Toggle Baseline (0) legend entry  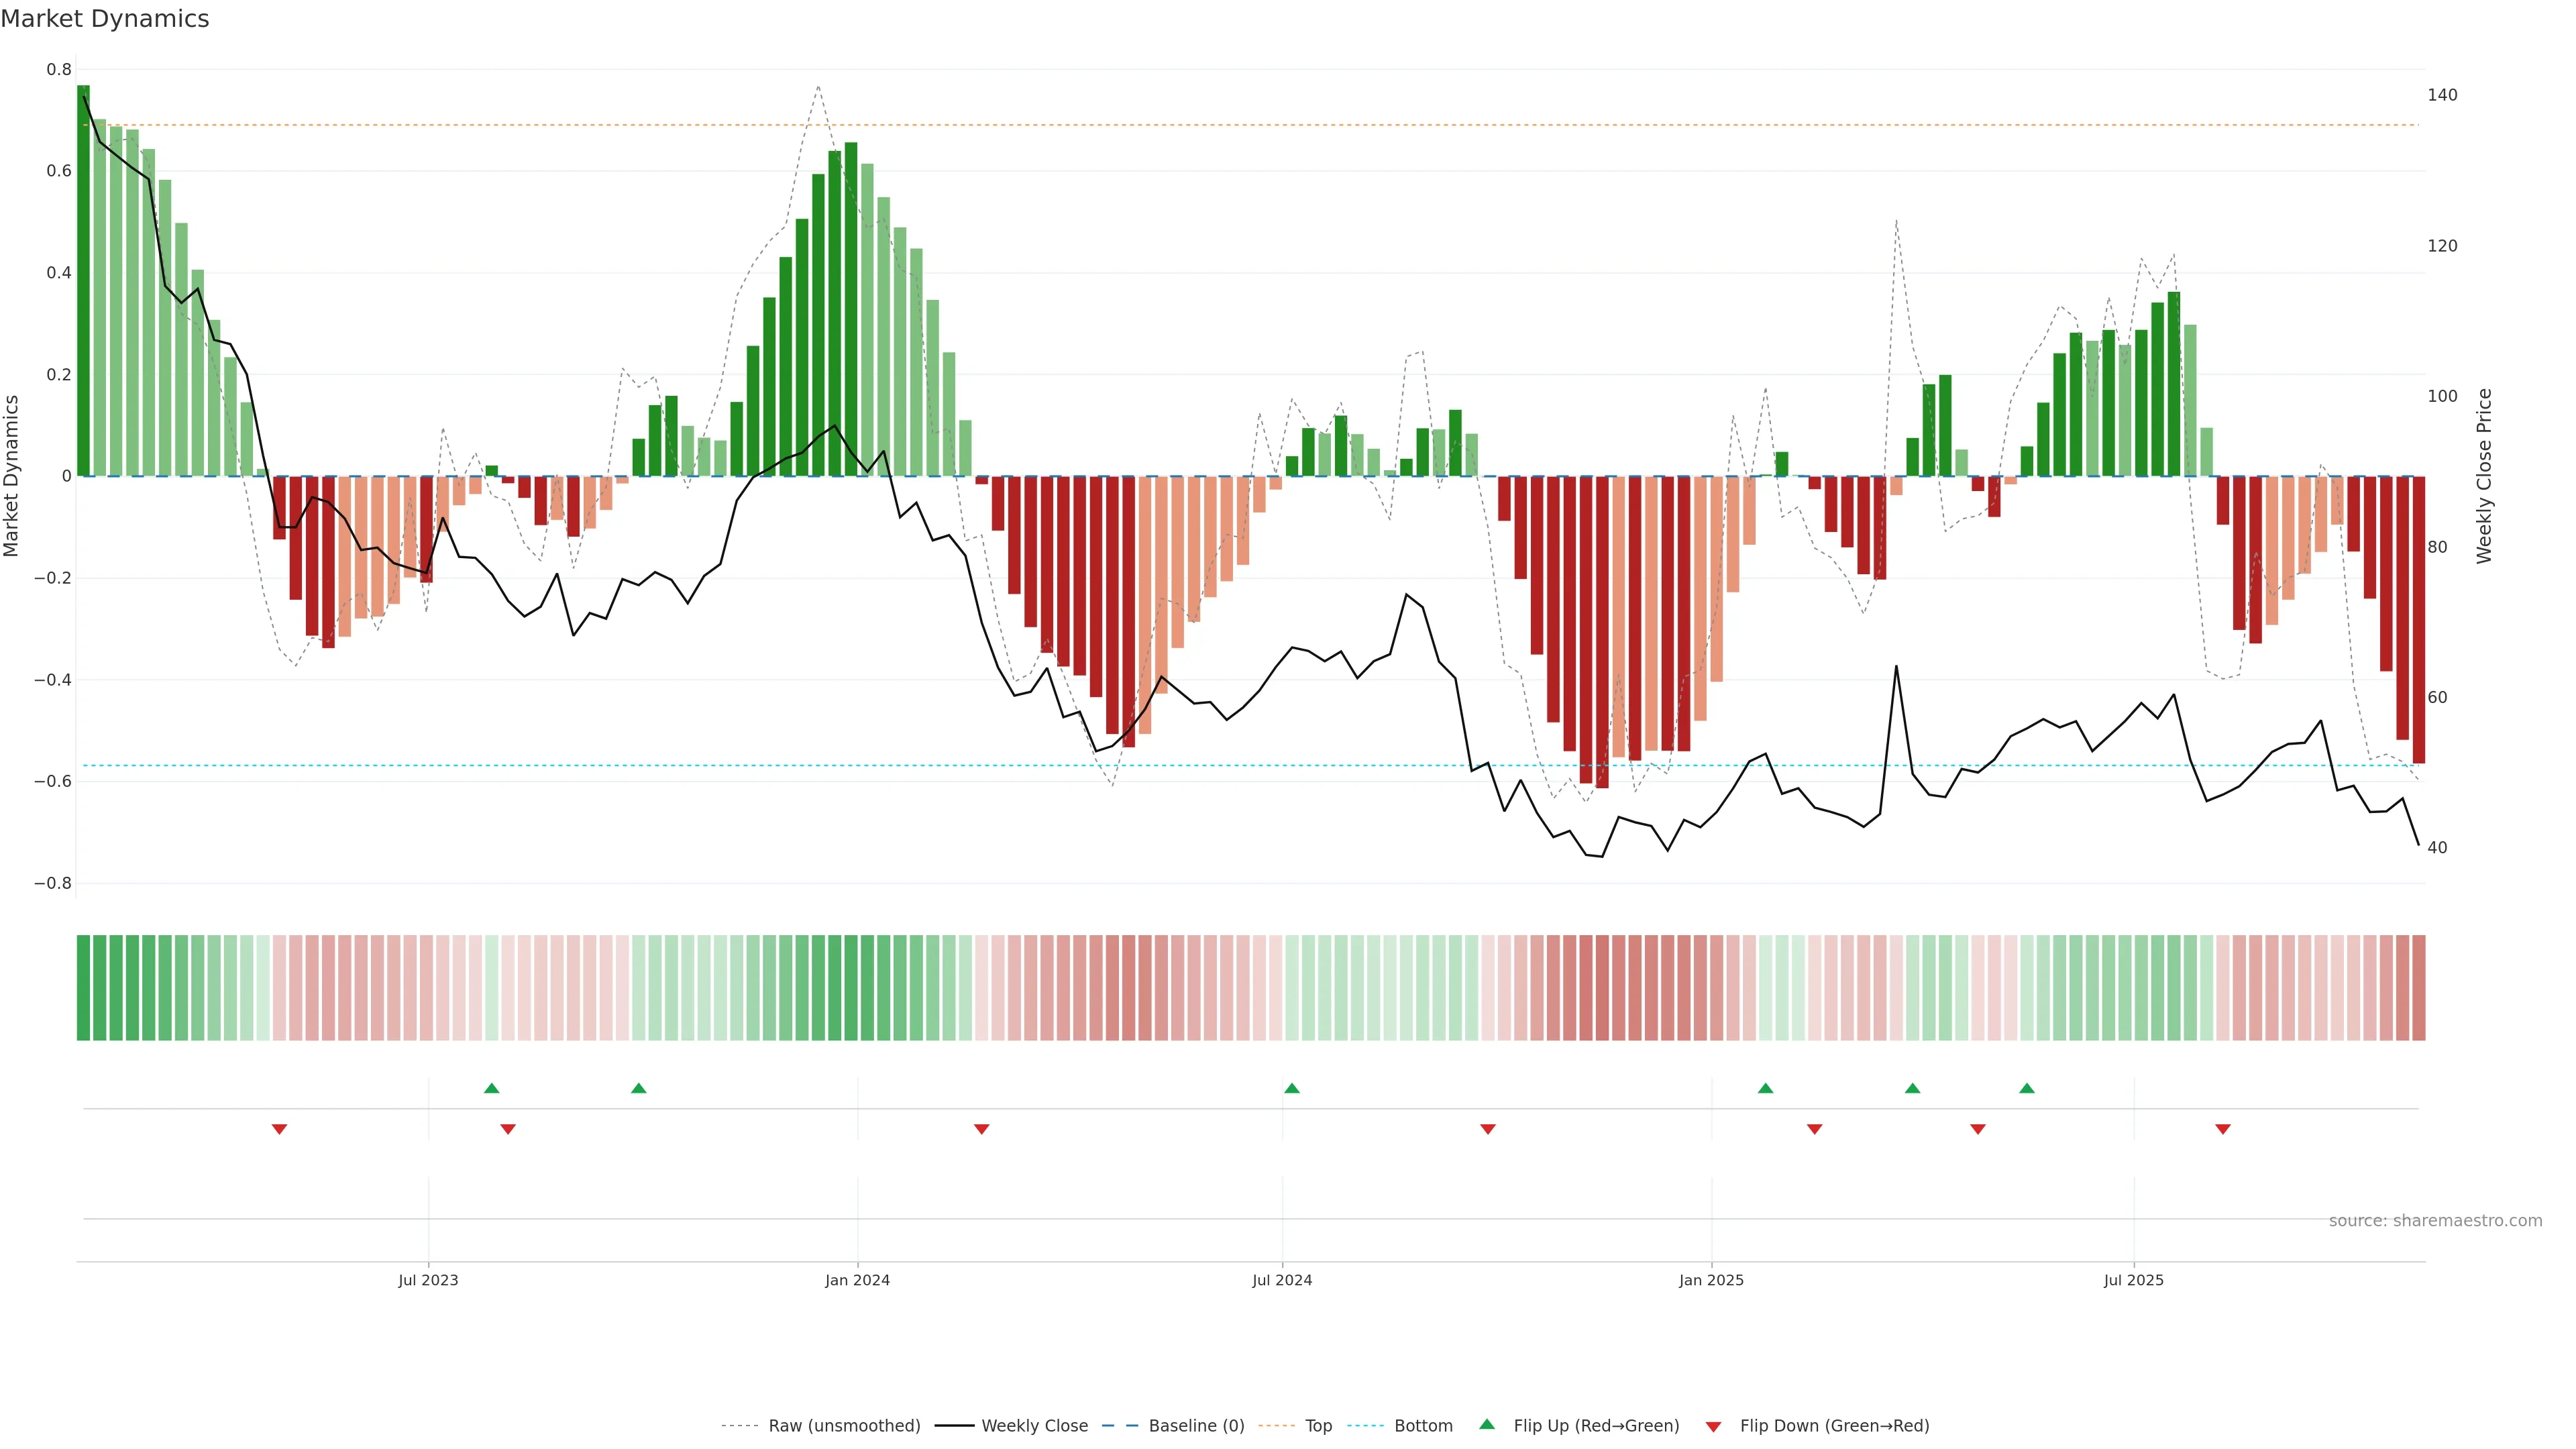(1196, 1426)
